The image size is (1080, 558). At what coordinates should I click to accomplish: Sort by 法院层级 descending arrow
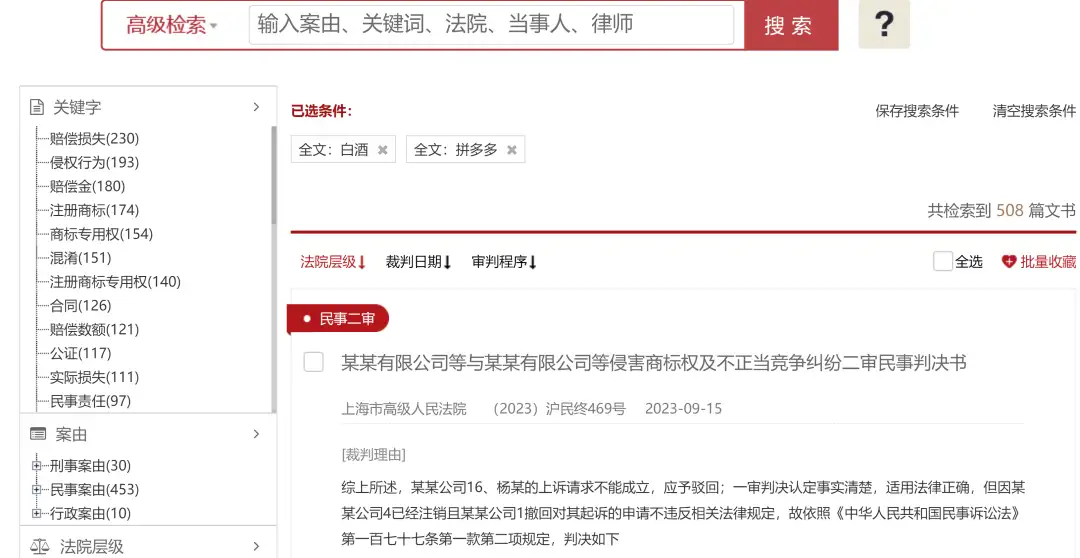[x=362, y=262]
